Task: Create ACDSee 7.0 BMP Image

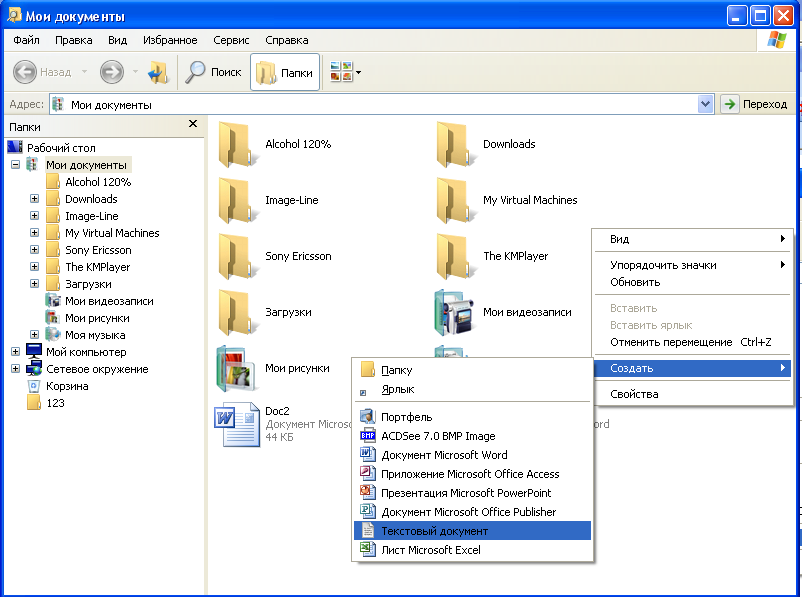Action: coord(472,436)
